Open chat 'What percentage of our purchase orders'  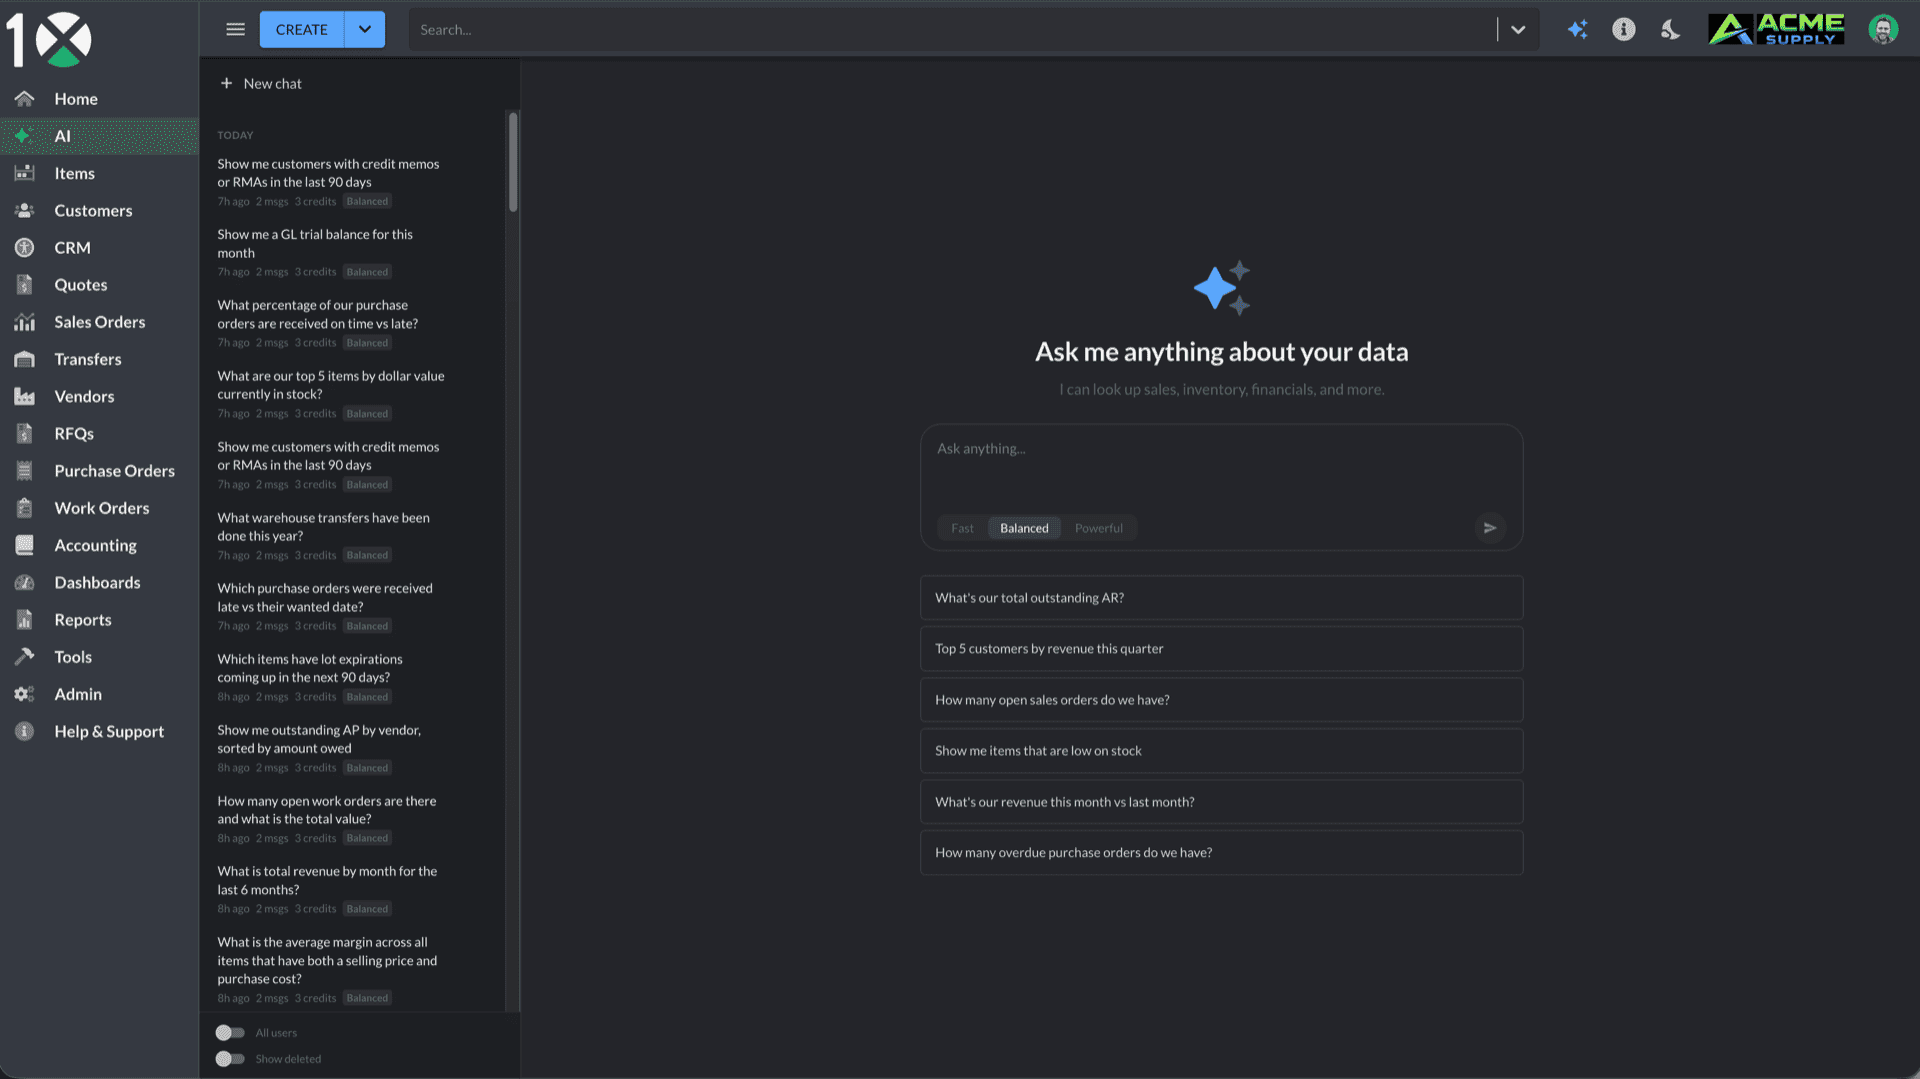(x=353, y=323)
